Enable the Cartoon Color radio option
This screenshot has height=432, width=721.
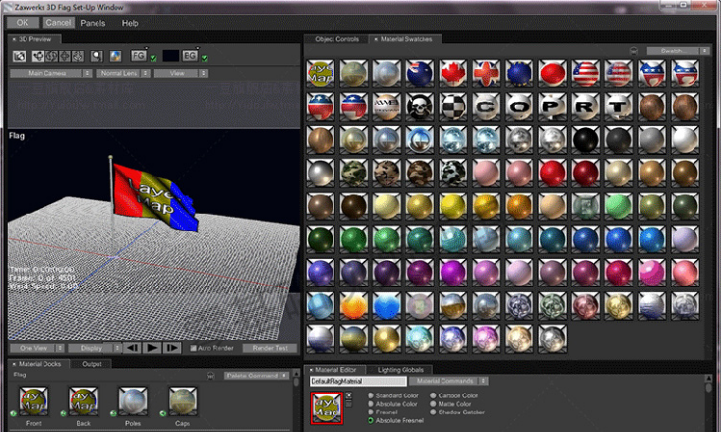[430, 395]
